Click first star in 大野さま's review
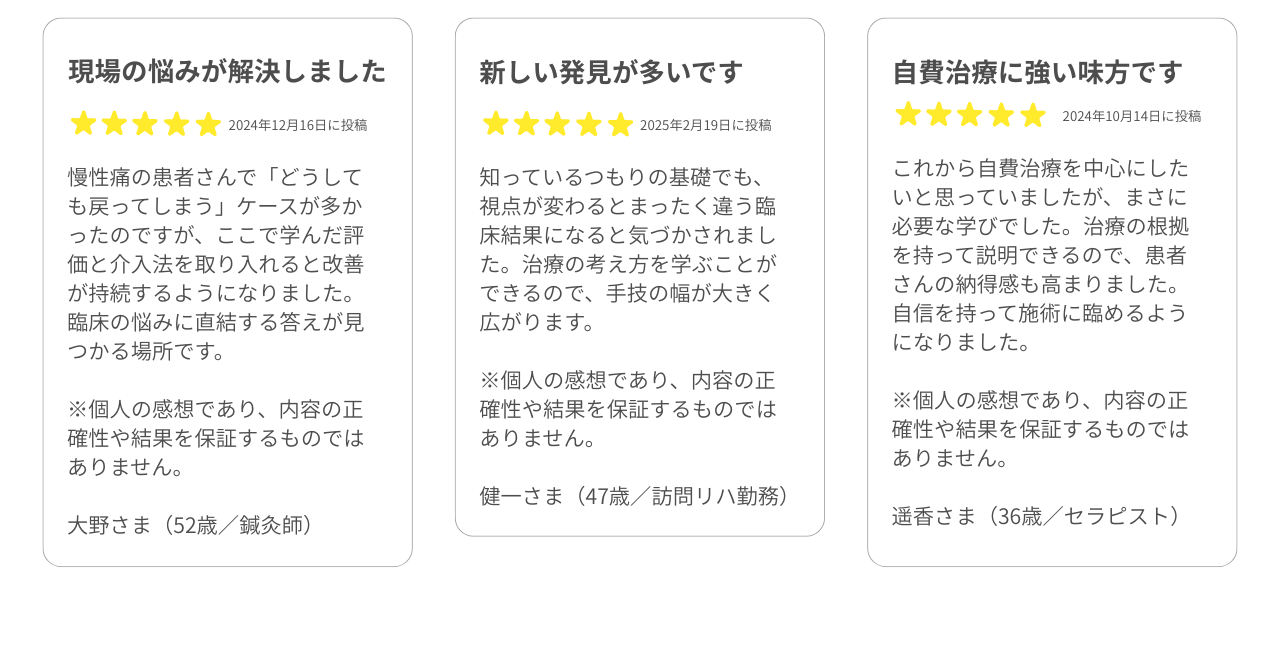1280x670 pixels. tap(84, 124)
